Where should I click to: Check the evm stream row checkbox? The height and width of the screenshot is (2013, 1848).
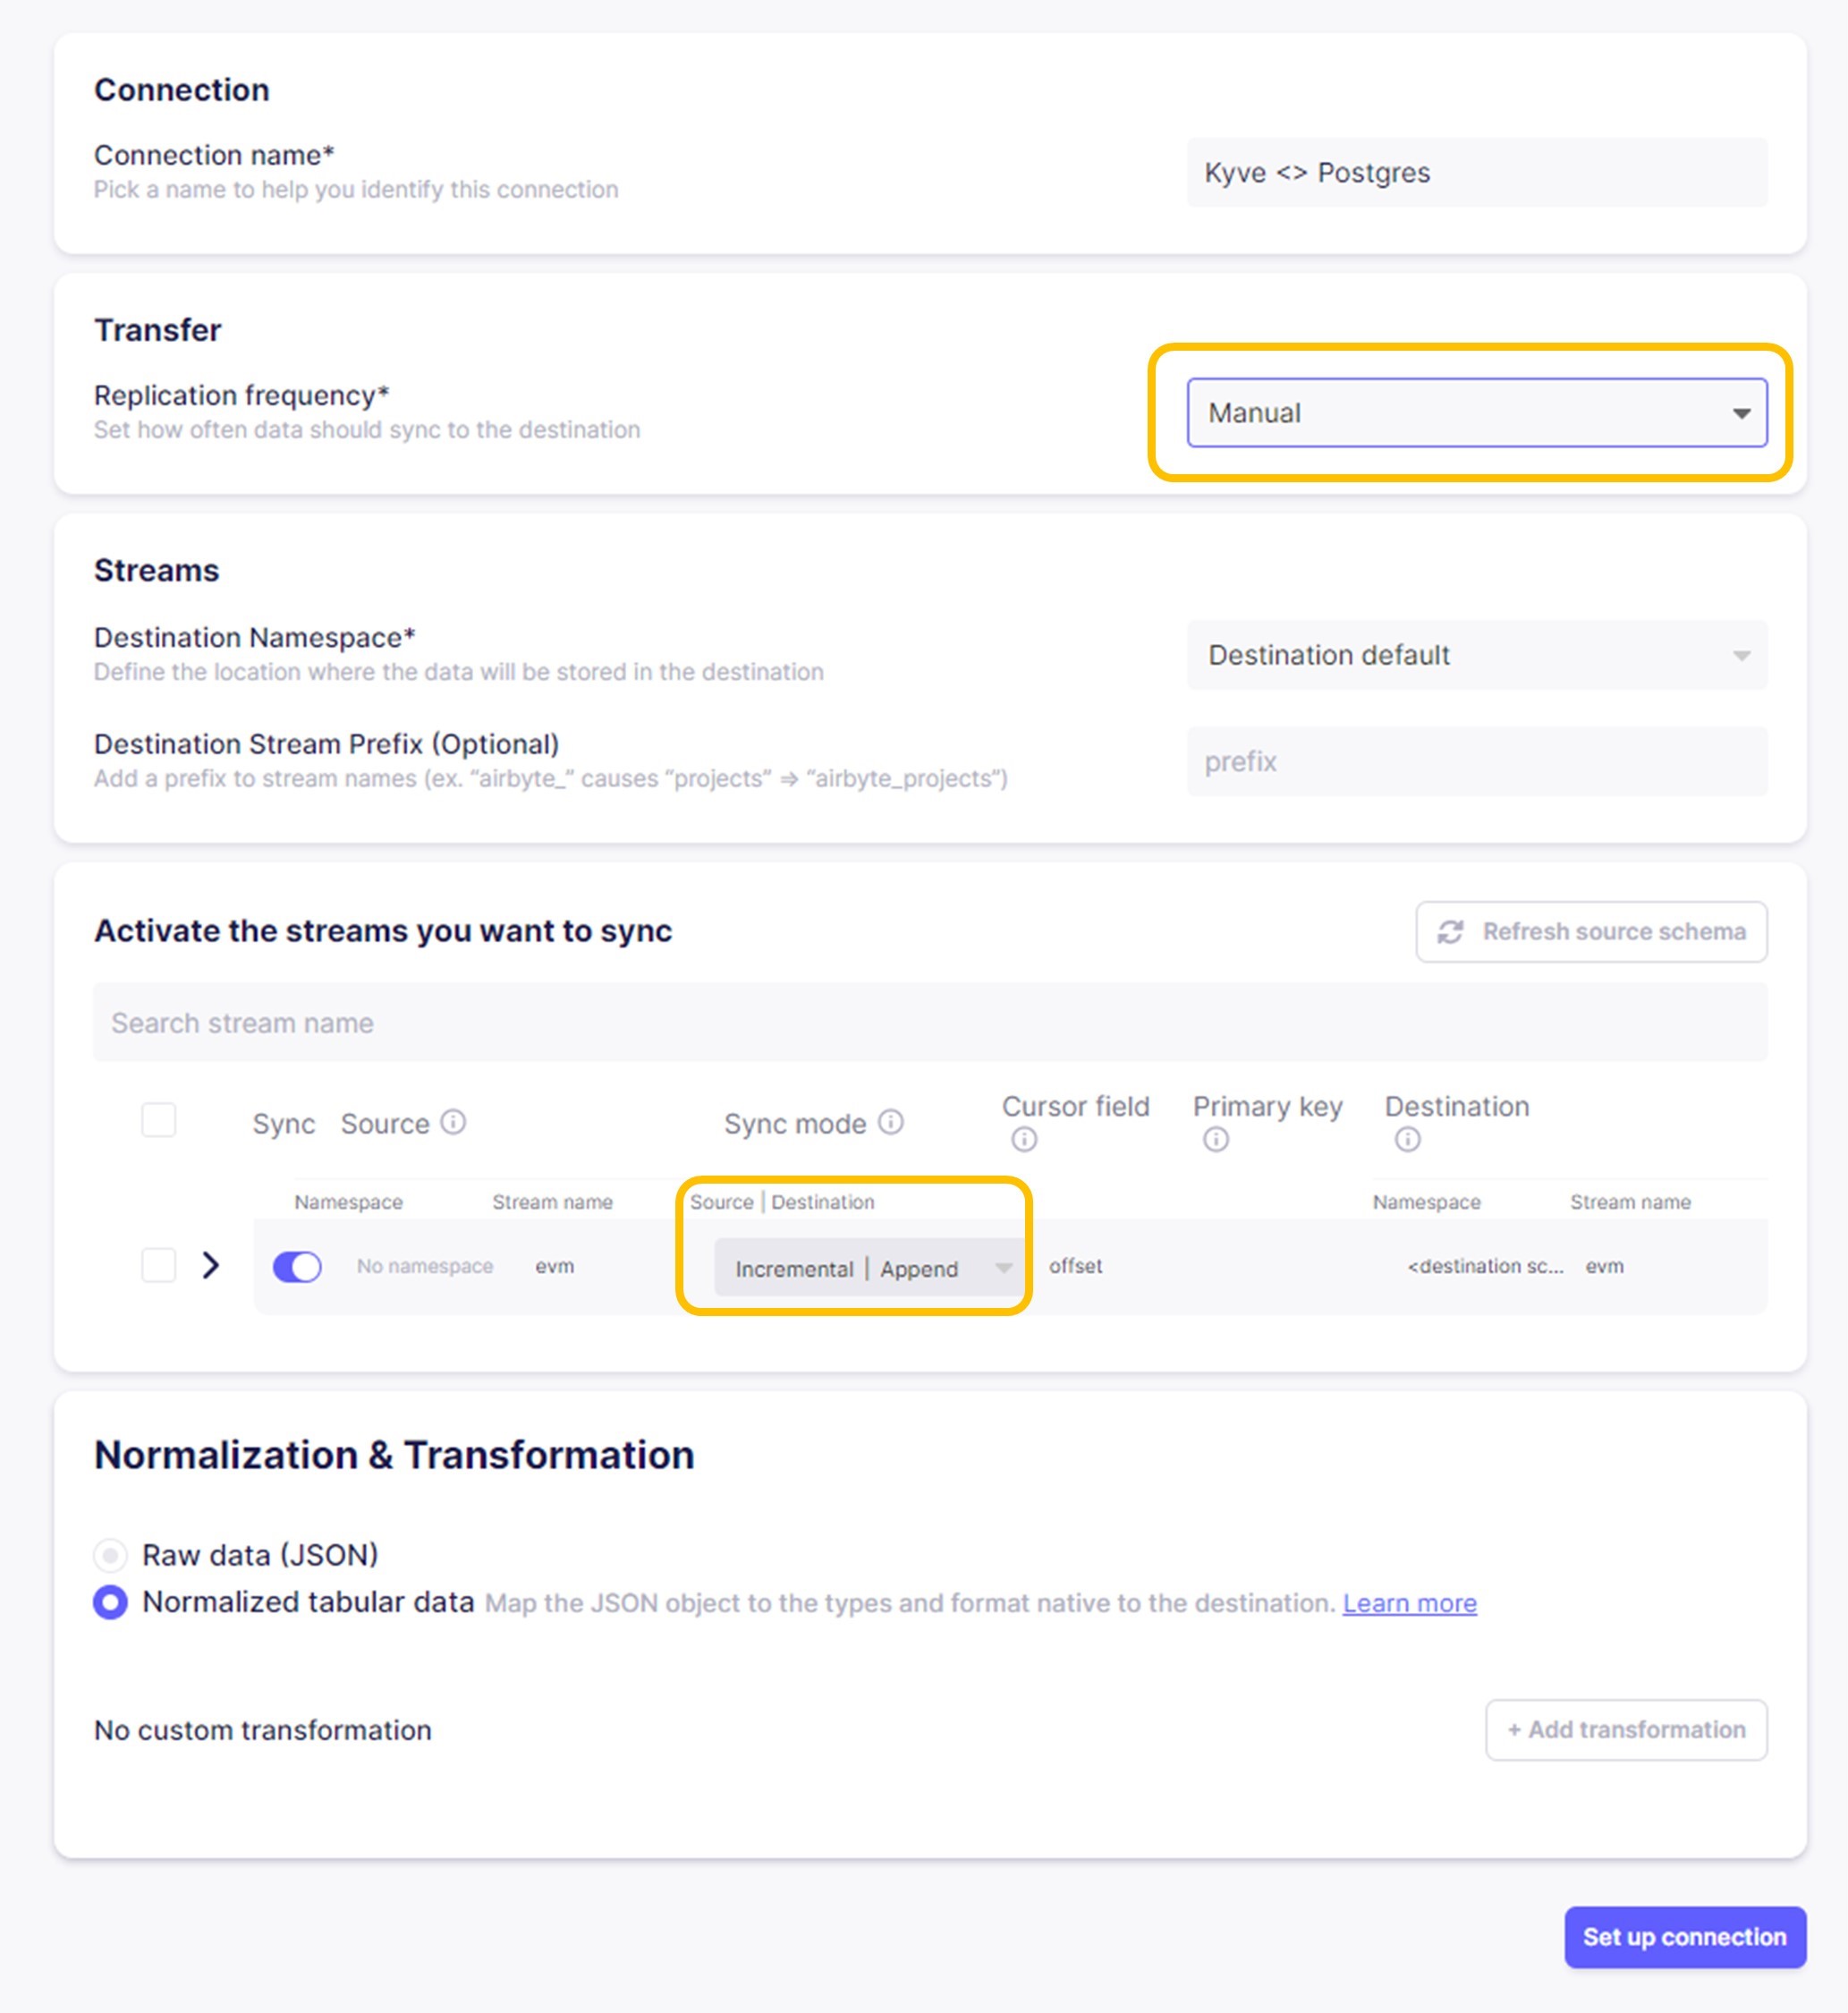click(x=159, y=1265)
